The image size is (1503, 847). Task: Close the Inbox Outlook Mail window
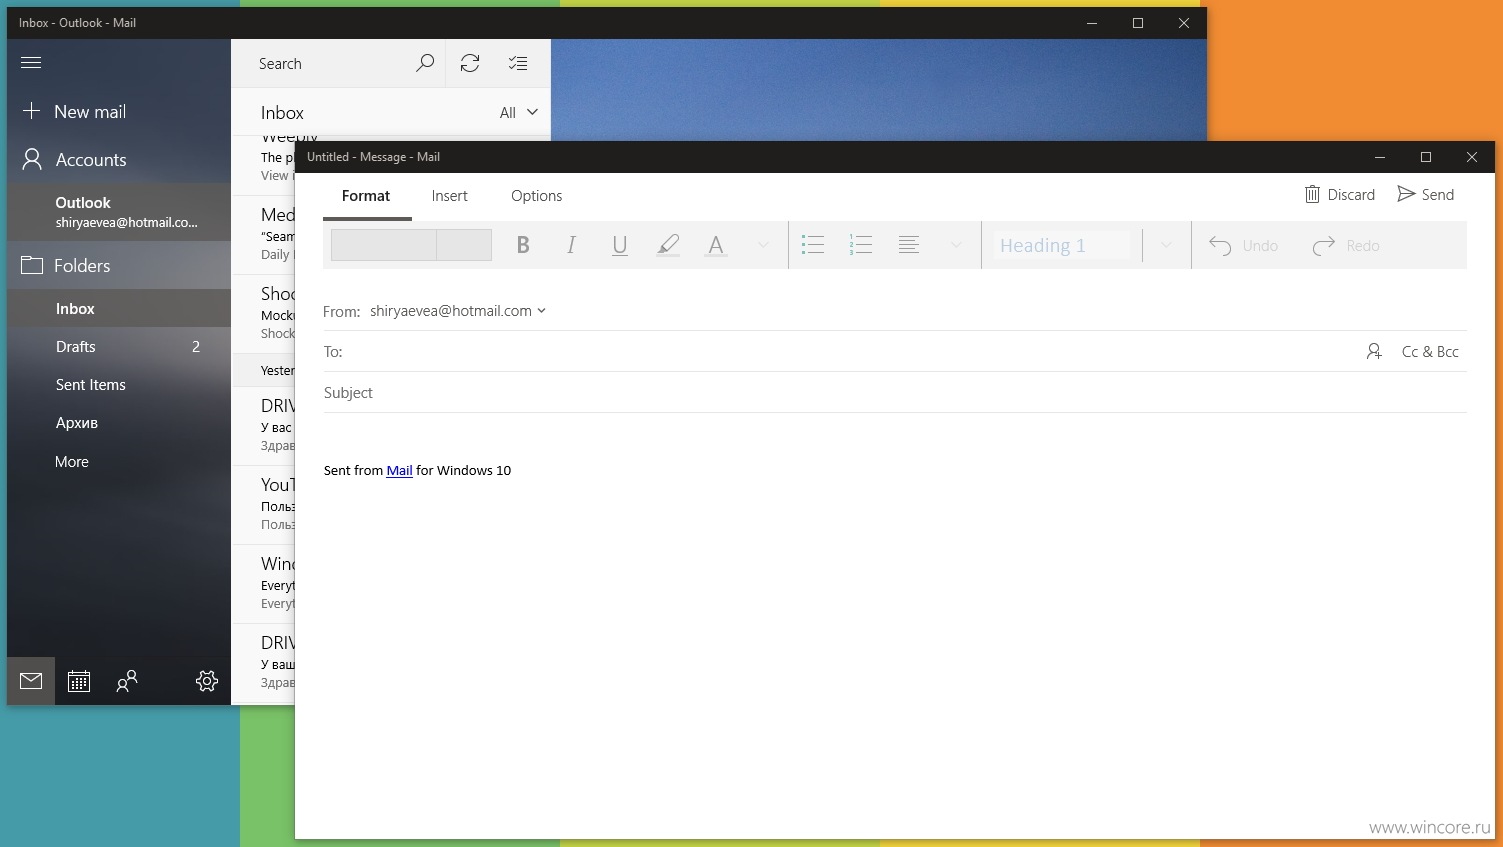click(1184, 23)
